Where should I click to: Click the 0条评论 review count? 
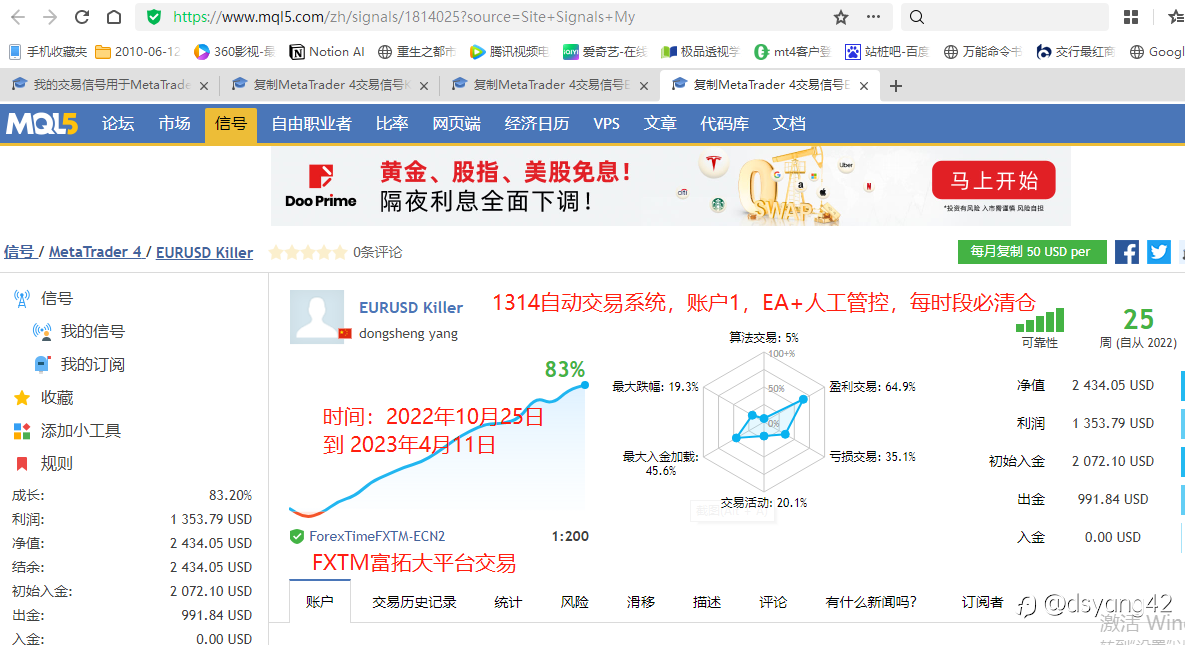point(377,253)
